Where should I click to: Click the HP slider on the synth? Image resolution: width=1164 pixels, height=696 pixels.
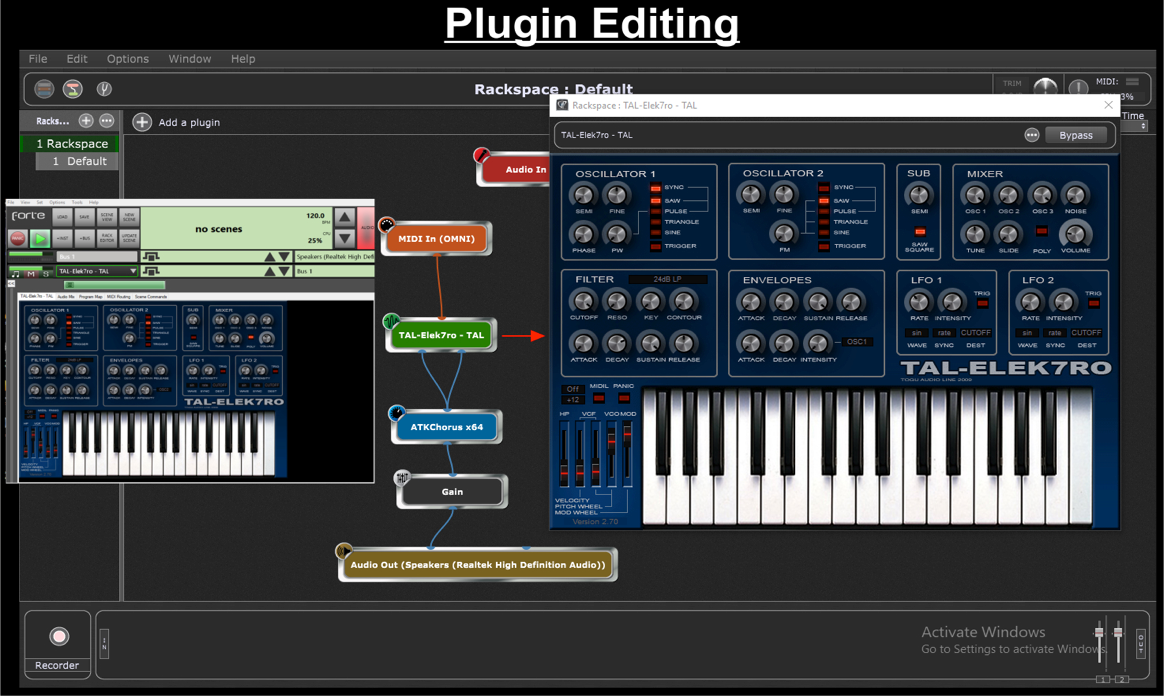(x=564, y=454)
